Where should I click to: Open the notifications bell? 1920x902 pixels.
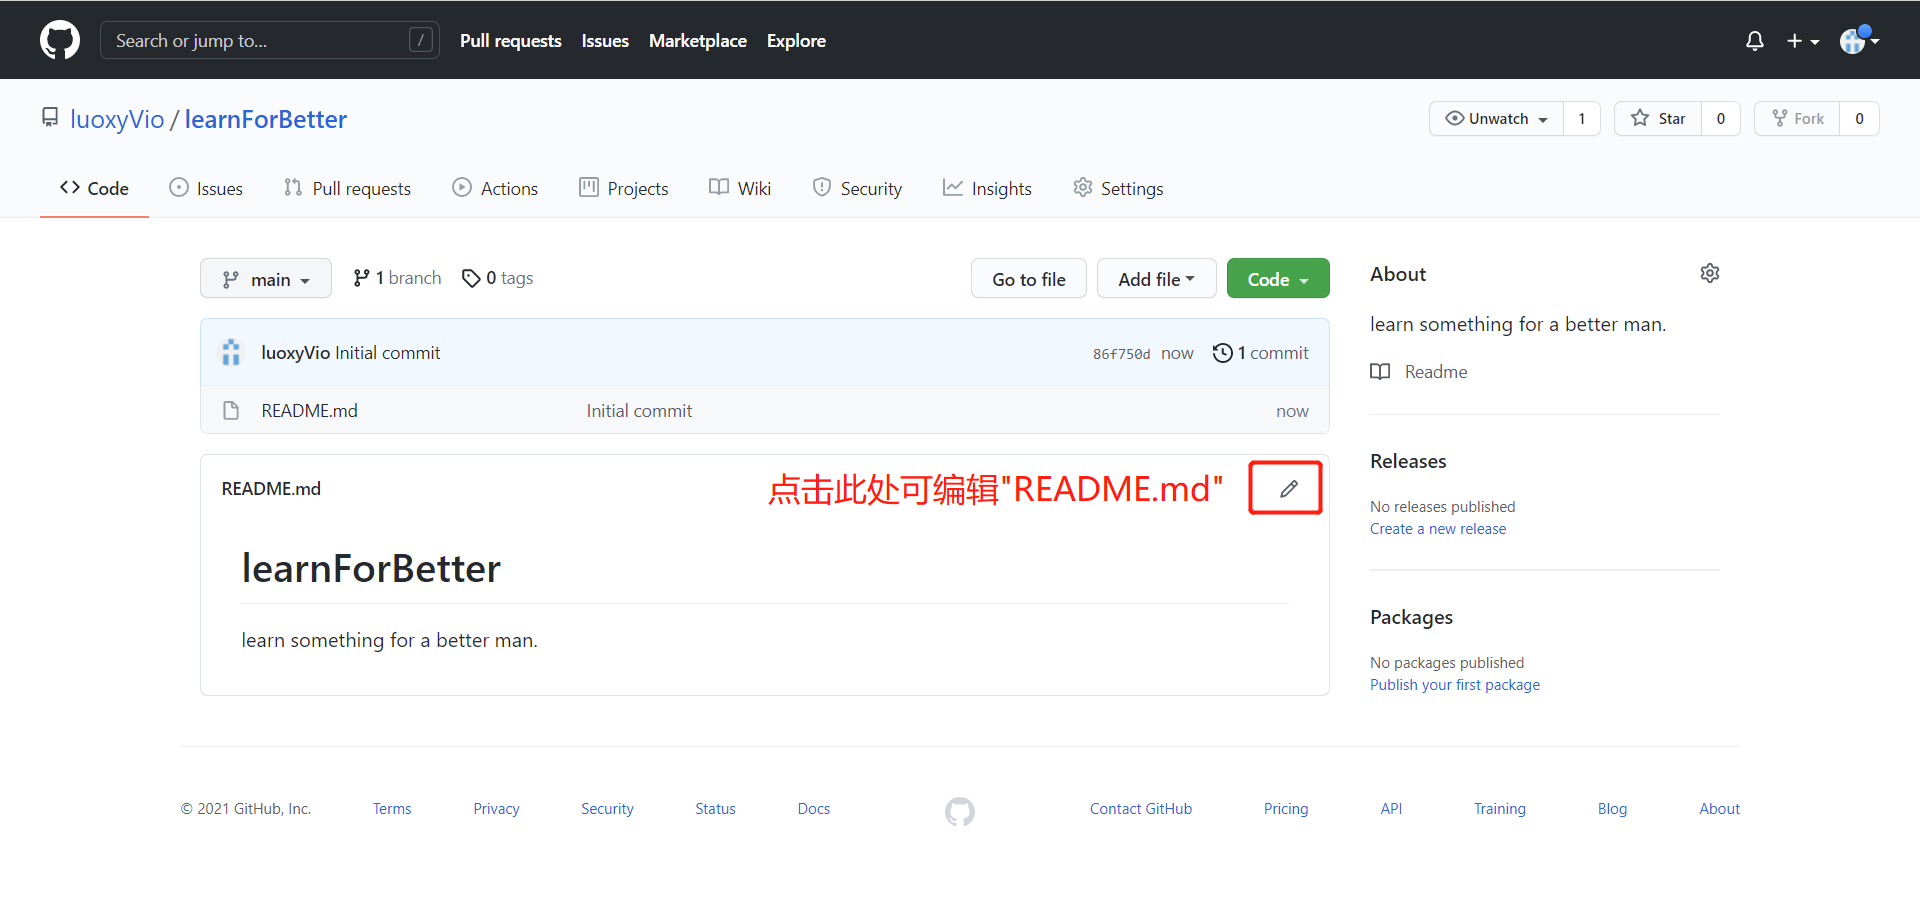pyautogui.click(x=1754, y=41)
